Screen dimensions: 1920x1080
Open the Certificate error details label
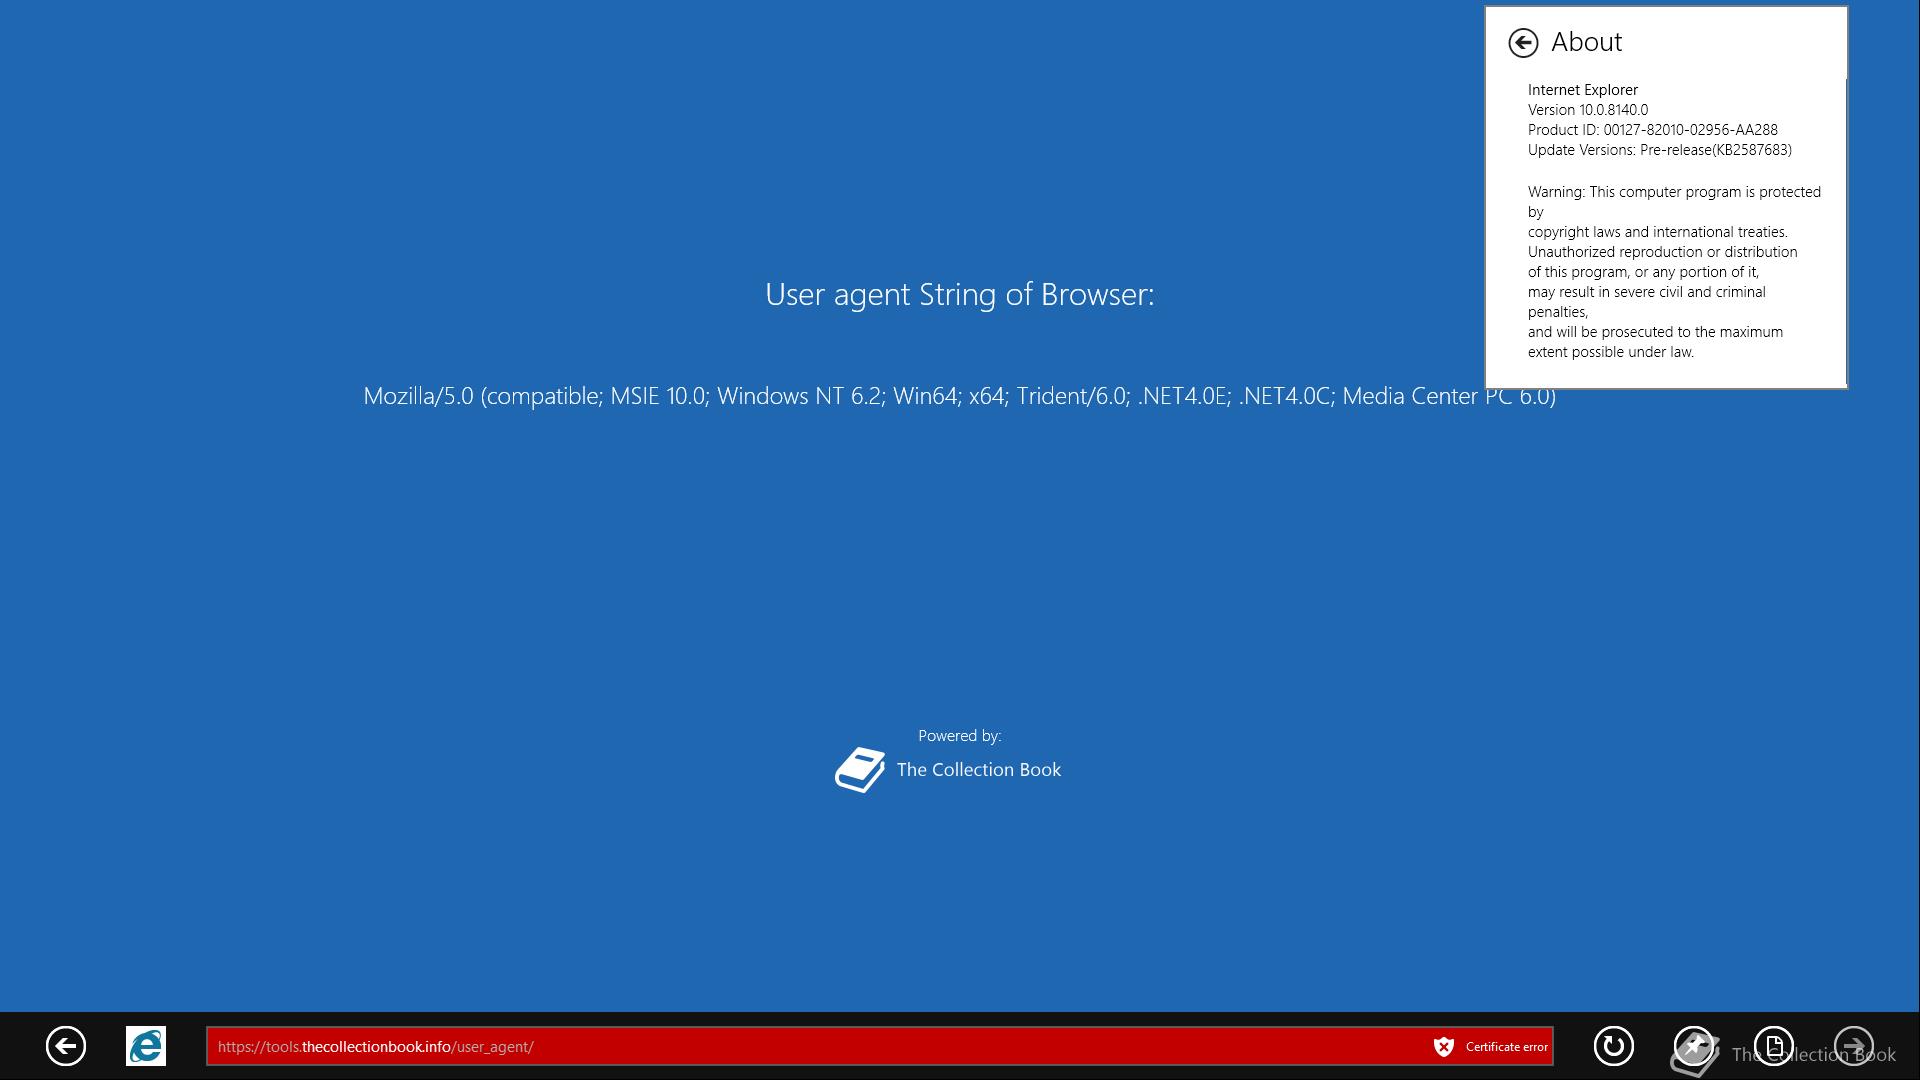(x=1506, y=1046)
